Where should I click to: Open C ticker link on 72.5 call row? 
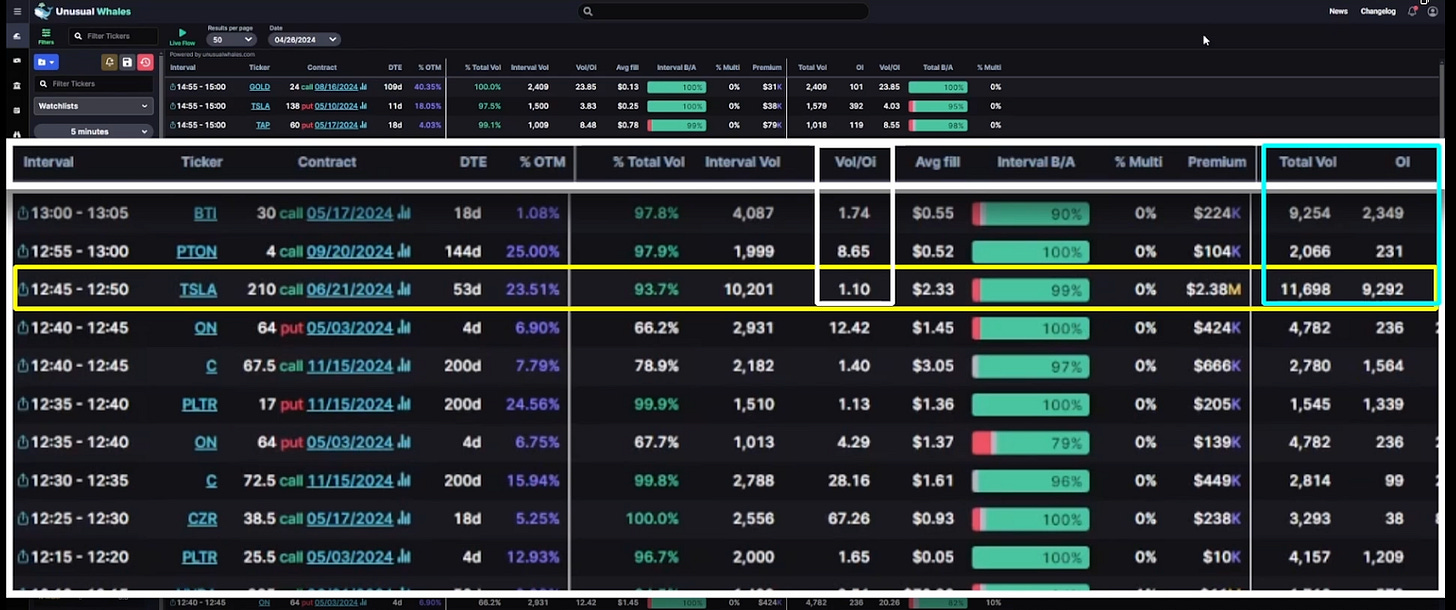pos(212,481)
